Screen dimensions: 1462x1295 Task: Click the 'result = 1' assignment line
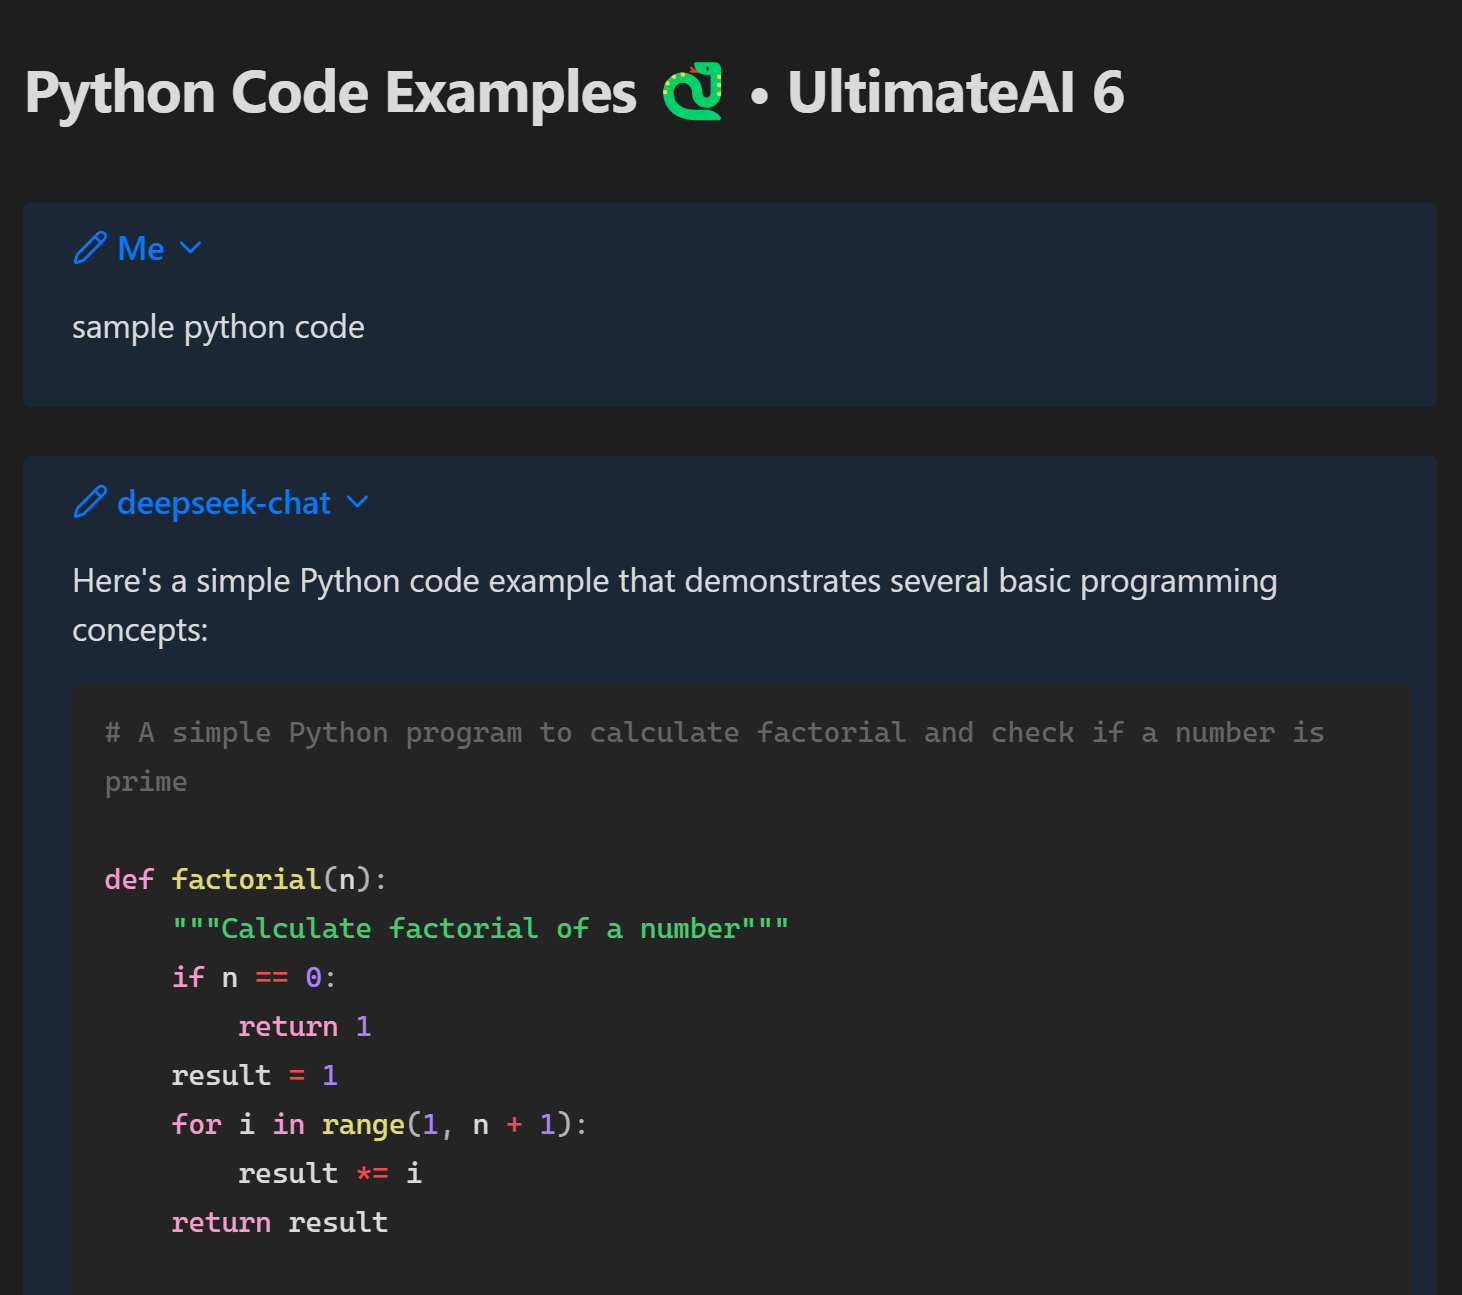(254, 1075)
